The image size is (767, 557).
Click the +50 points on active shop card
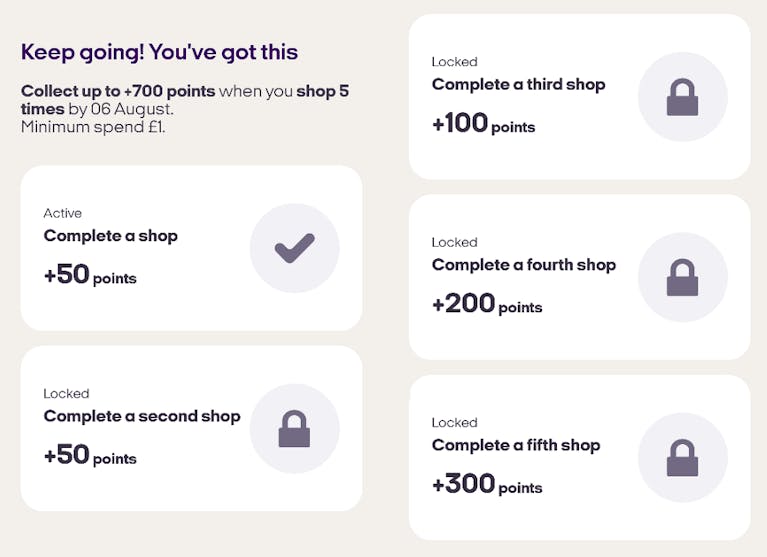click(x=90, y=274)
